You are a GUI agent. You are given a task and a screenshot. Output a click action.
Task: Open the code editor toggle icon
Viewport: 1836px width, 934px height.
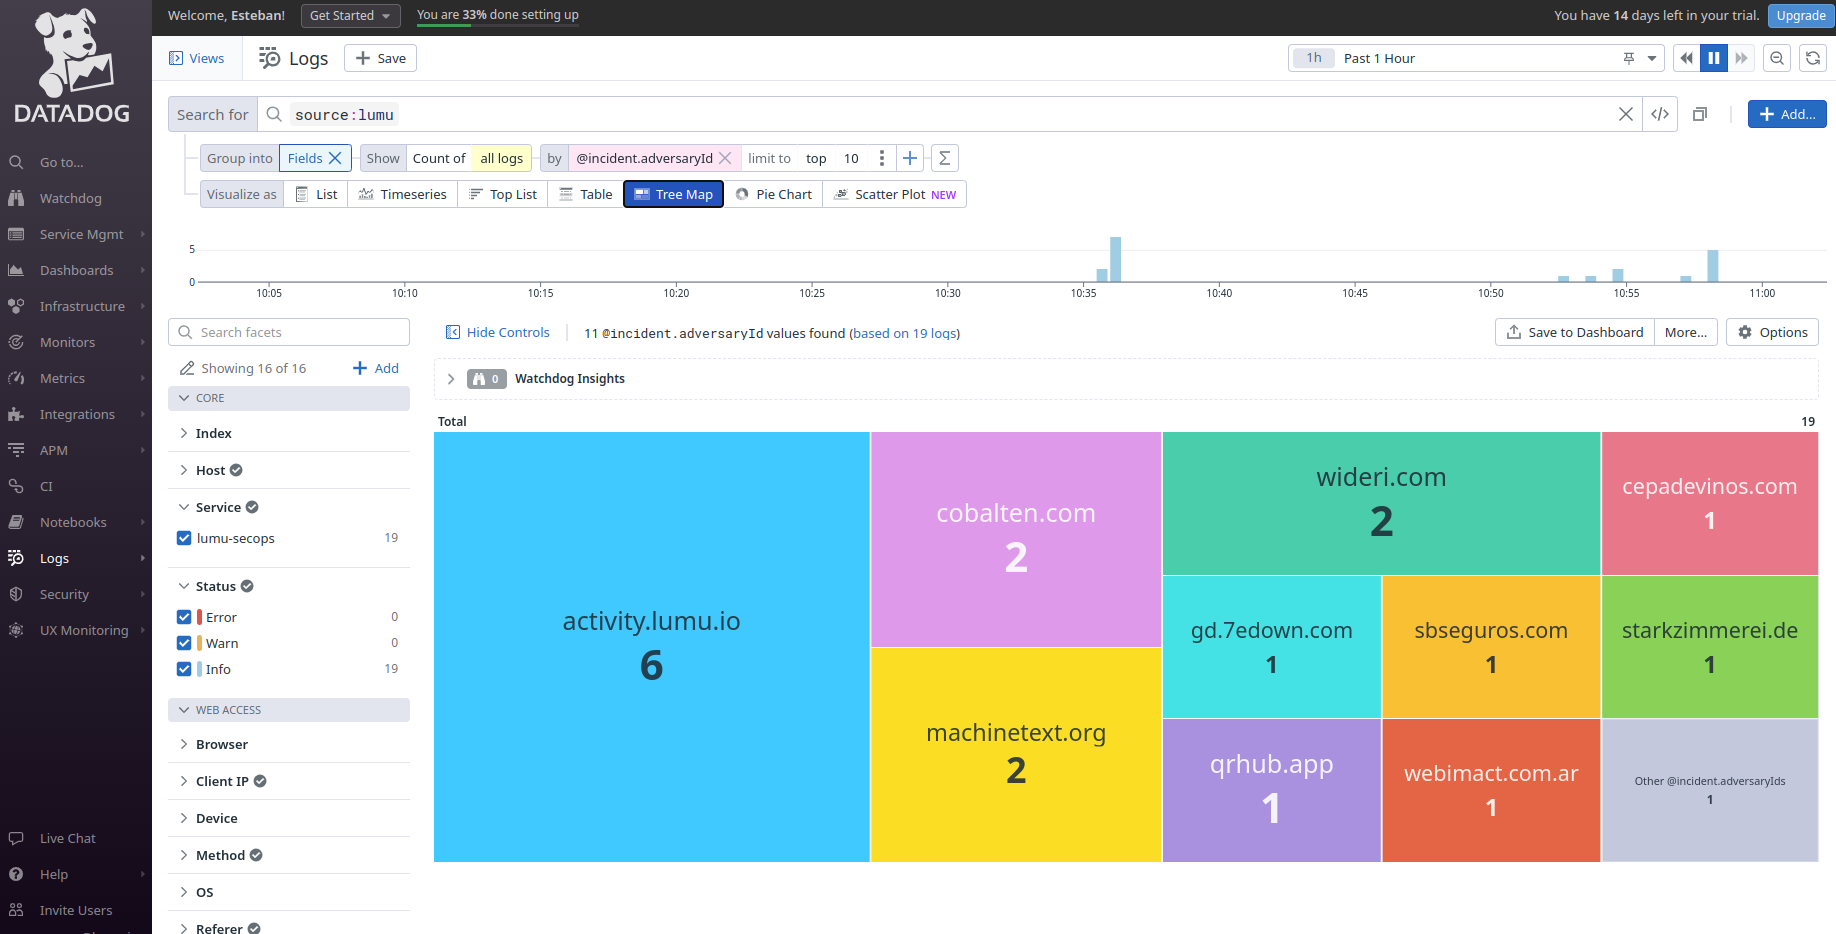(1660, 114)
